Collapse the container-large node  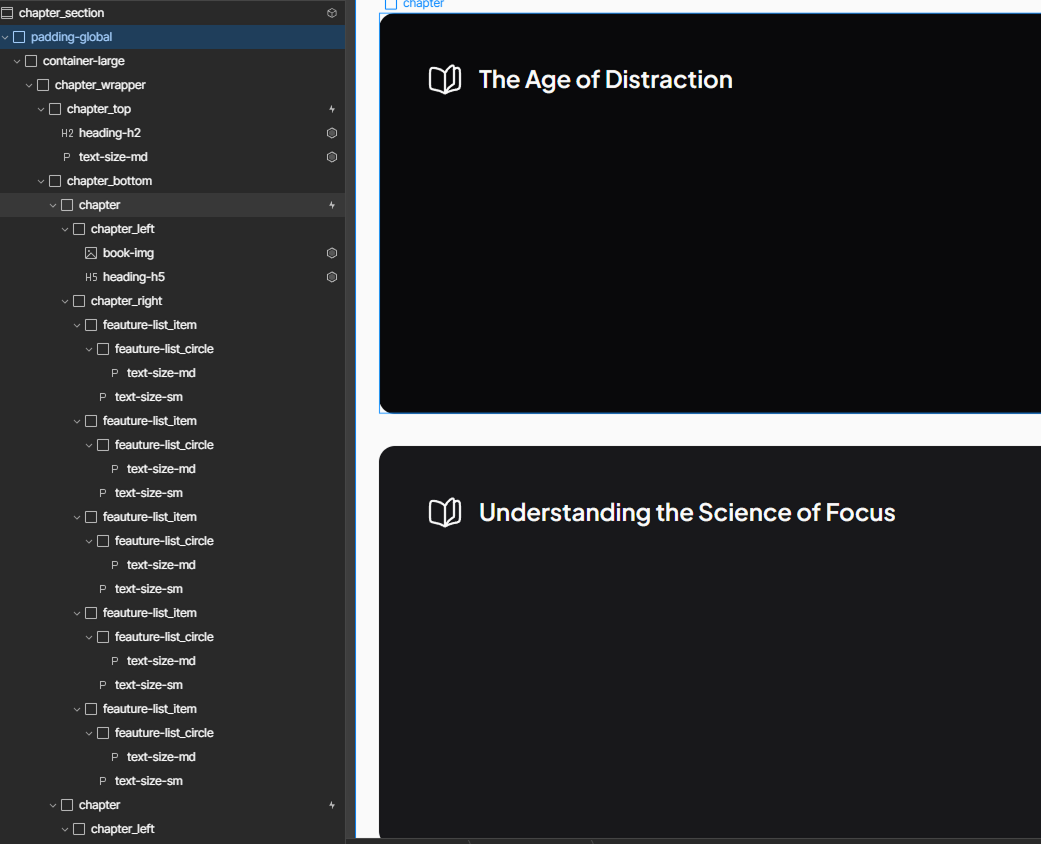pos(17,61)
